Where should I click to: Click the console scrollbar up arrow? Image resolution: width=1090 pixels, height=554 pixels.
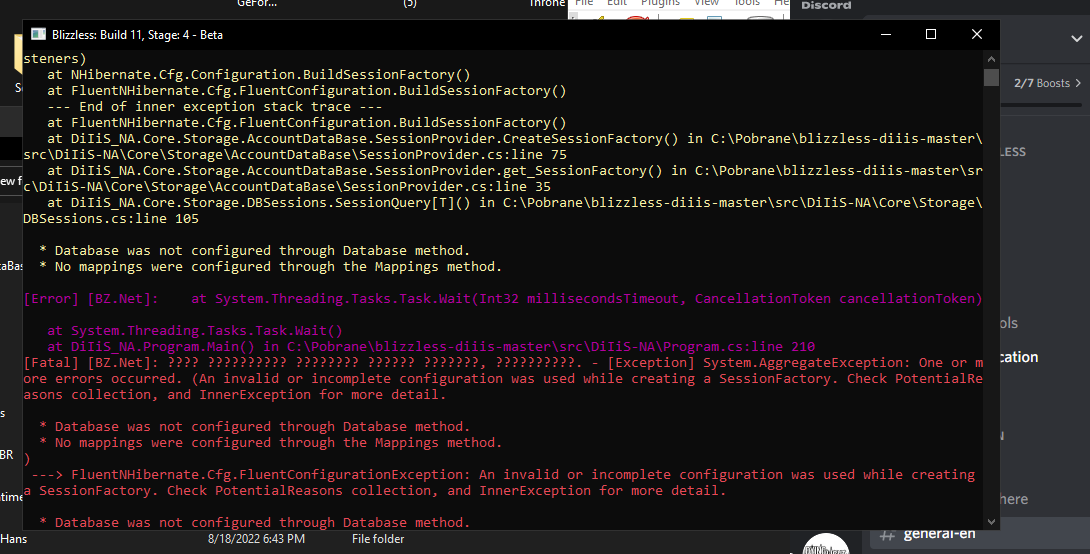pos(991,59)
